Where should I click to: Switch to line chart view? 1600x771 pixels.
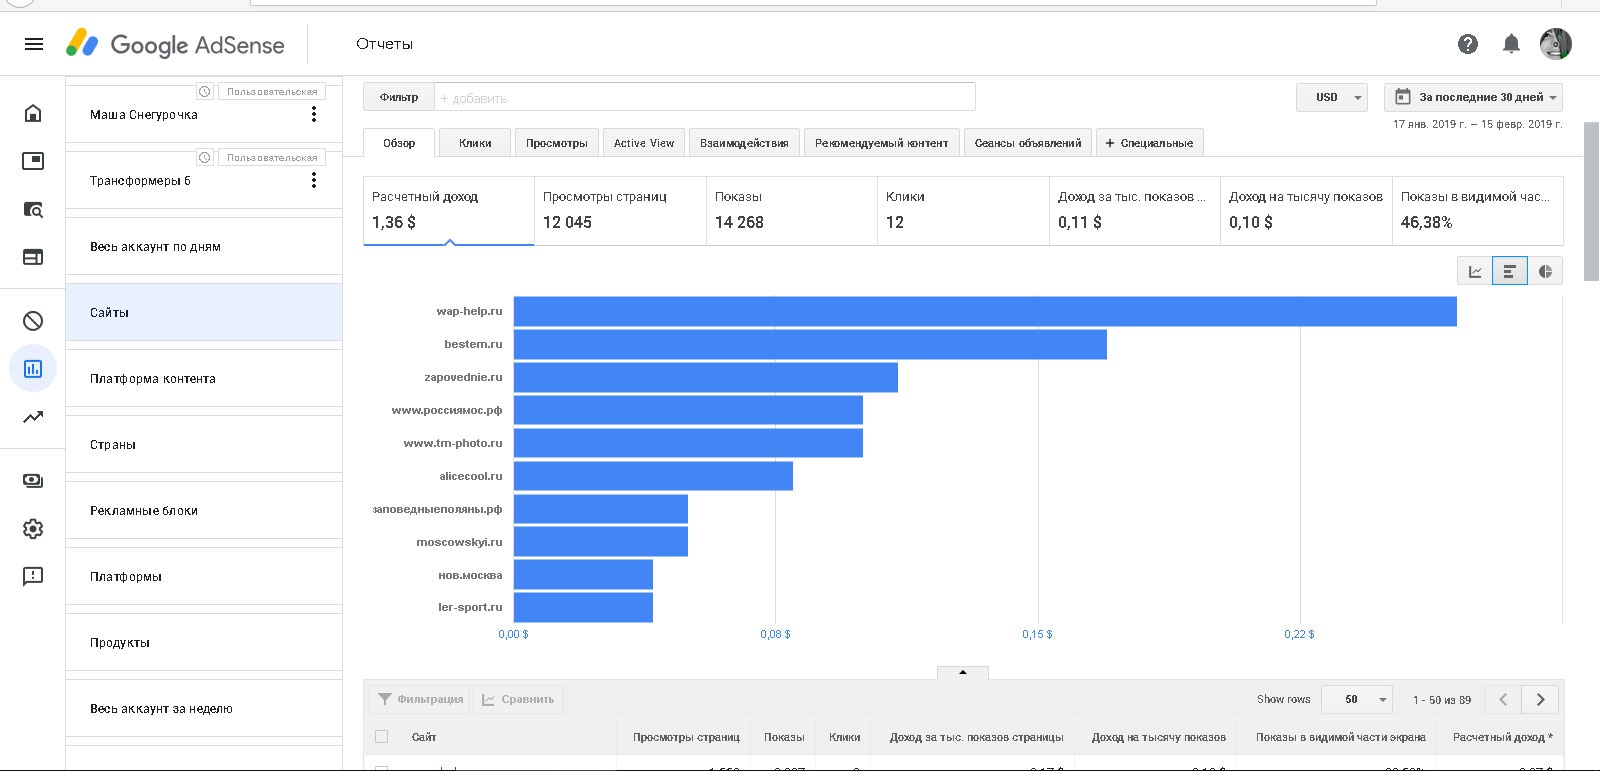[1475, 271]
